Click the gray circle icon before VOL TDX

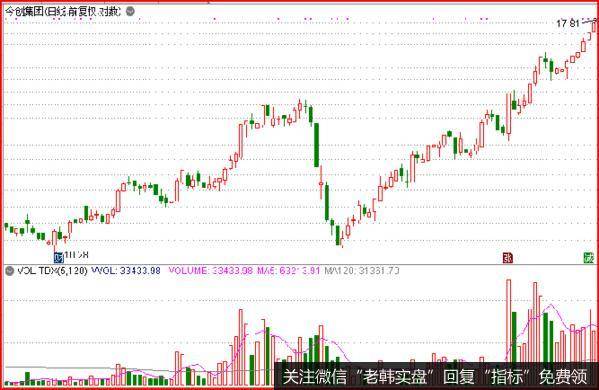coord(10,271)
